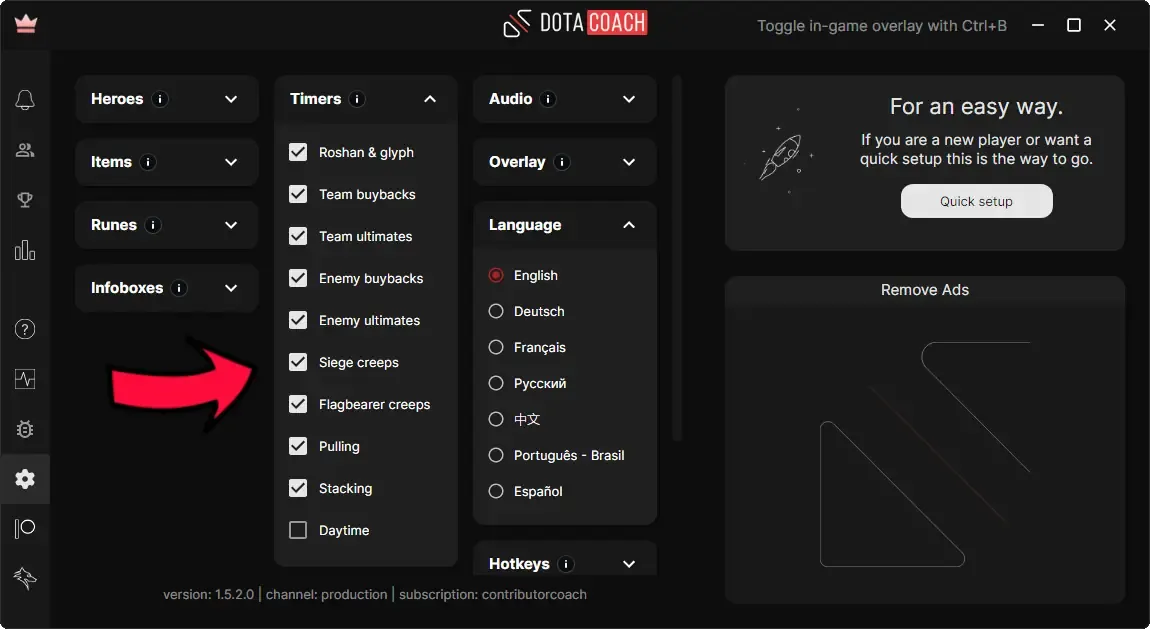This screenshot has width=1150, height=629.
Task: Open the bar chart statistics icon
Action: pos(25,250)
